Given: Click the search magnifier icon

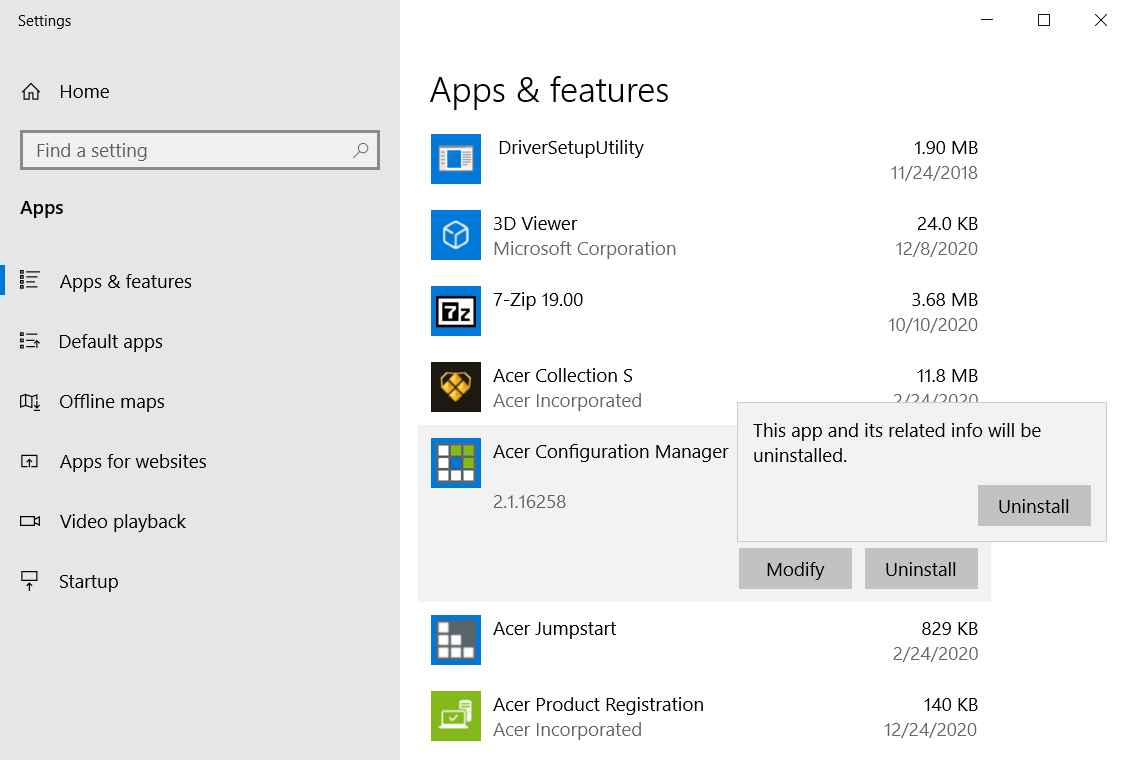Looking at the screenshot, I should (360, 150).
